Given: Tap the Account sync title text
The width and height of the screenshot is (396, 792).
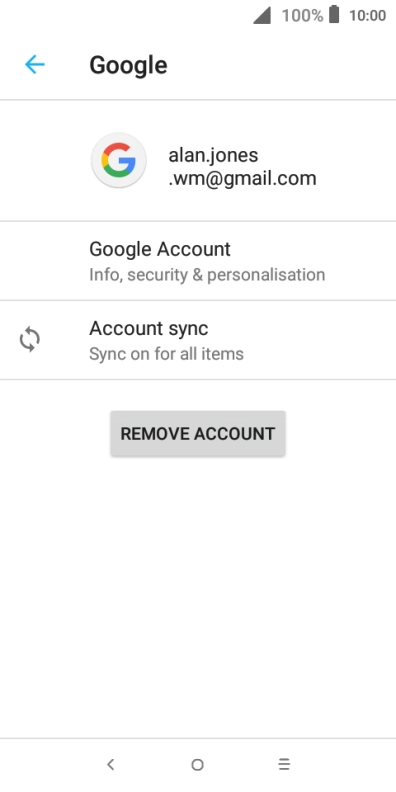Looking at the screenshot, I should pyautogui.click(x=148, y=329).
